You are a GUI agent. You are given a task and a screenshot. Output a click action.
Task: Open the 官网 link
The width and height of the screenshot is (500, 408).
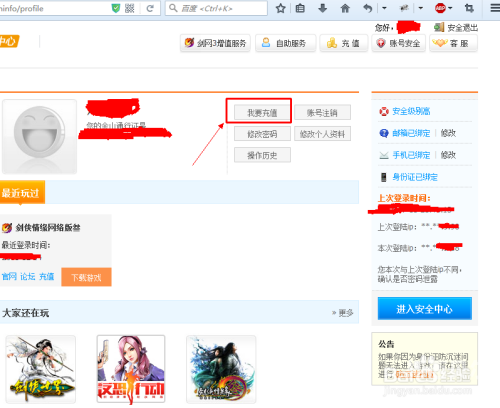[x=9, y=276]
